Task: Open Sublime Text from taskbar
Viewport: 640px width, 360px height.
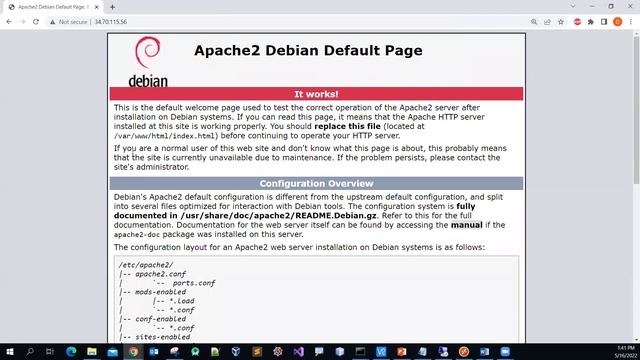Action: tap(257, 351)
